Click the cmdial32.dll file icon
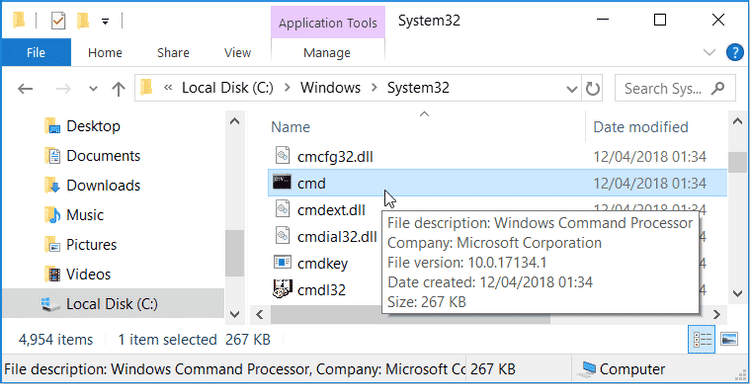Screen dimensions: 750x384 (x=282, y=235)
